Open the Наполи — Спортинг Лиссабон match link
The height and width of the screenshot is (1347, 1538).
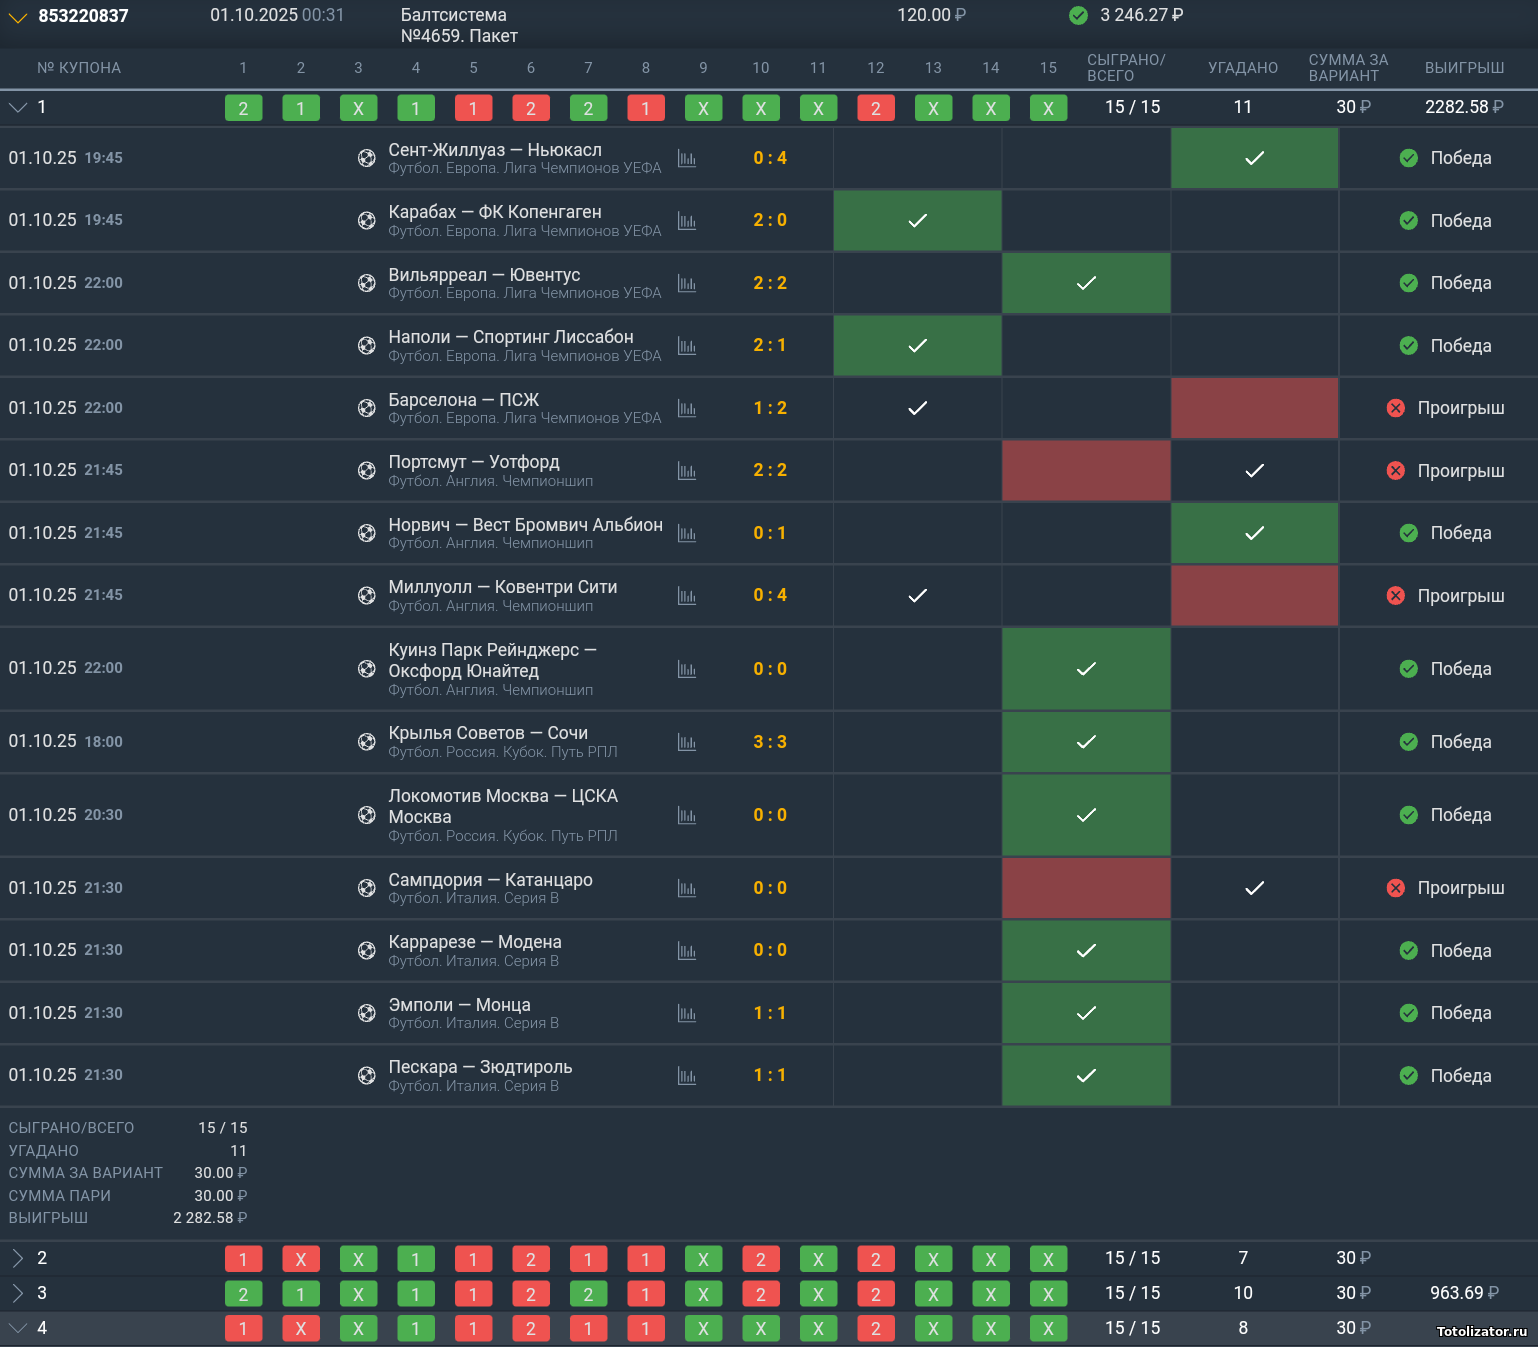tap(510, 337)
